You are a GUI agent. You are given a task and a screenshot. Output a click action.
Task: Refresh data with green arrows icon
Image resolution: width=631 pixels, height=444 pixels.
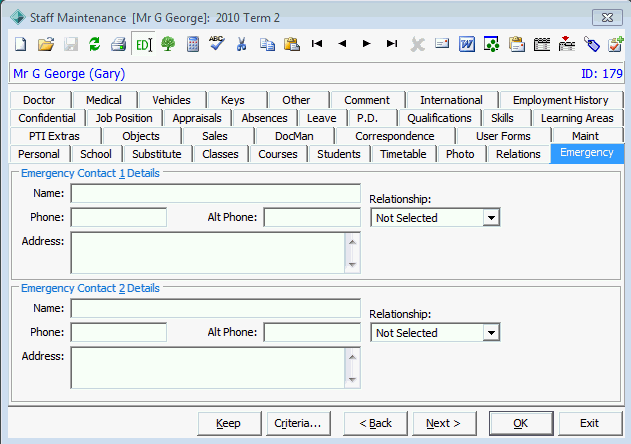click(x=95, y=43)
